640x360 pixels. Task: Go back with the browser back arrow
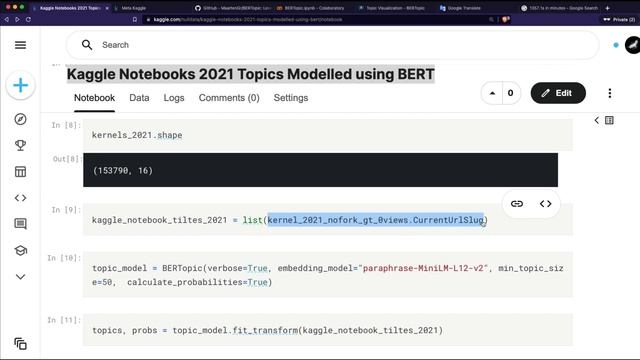7,19
